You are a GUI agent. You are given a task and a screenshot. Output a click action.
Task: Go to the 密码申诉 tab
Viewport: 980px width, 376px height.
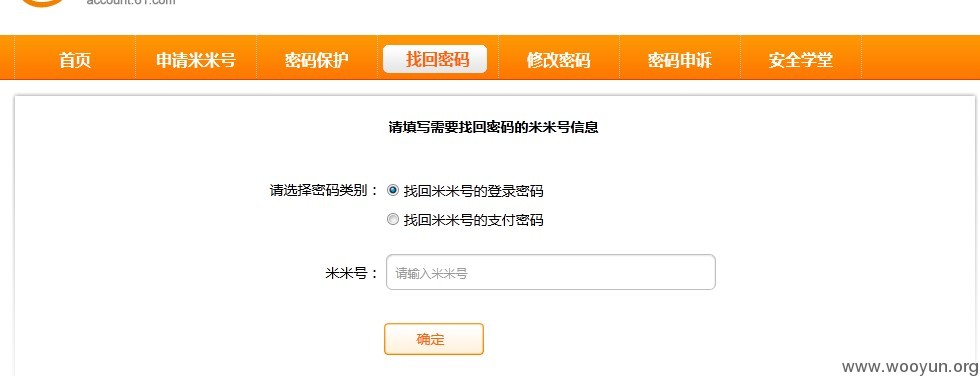[680, 60]
